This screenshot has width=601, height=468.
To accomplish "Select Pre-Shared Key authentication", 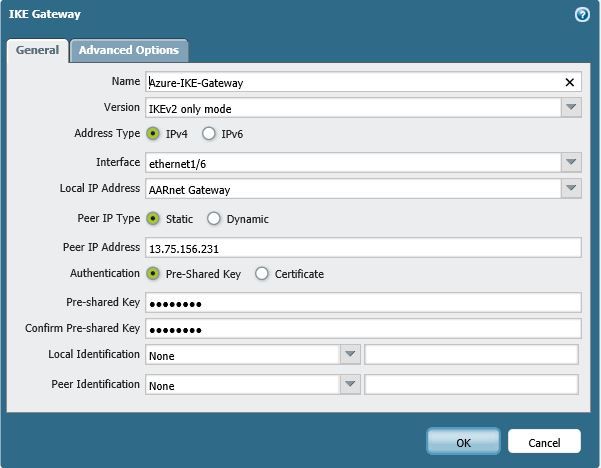I will click(x=153, y=273).
